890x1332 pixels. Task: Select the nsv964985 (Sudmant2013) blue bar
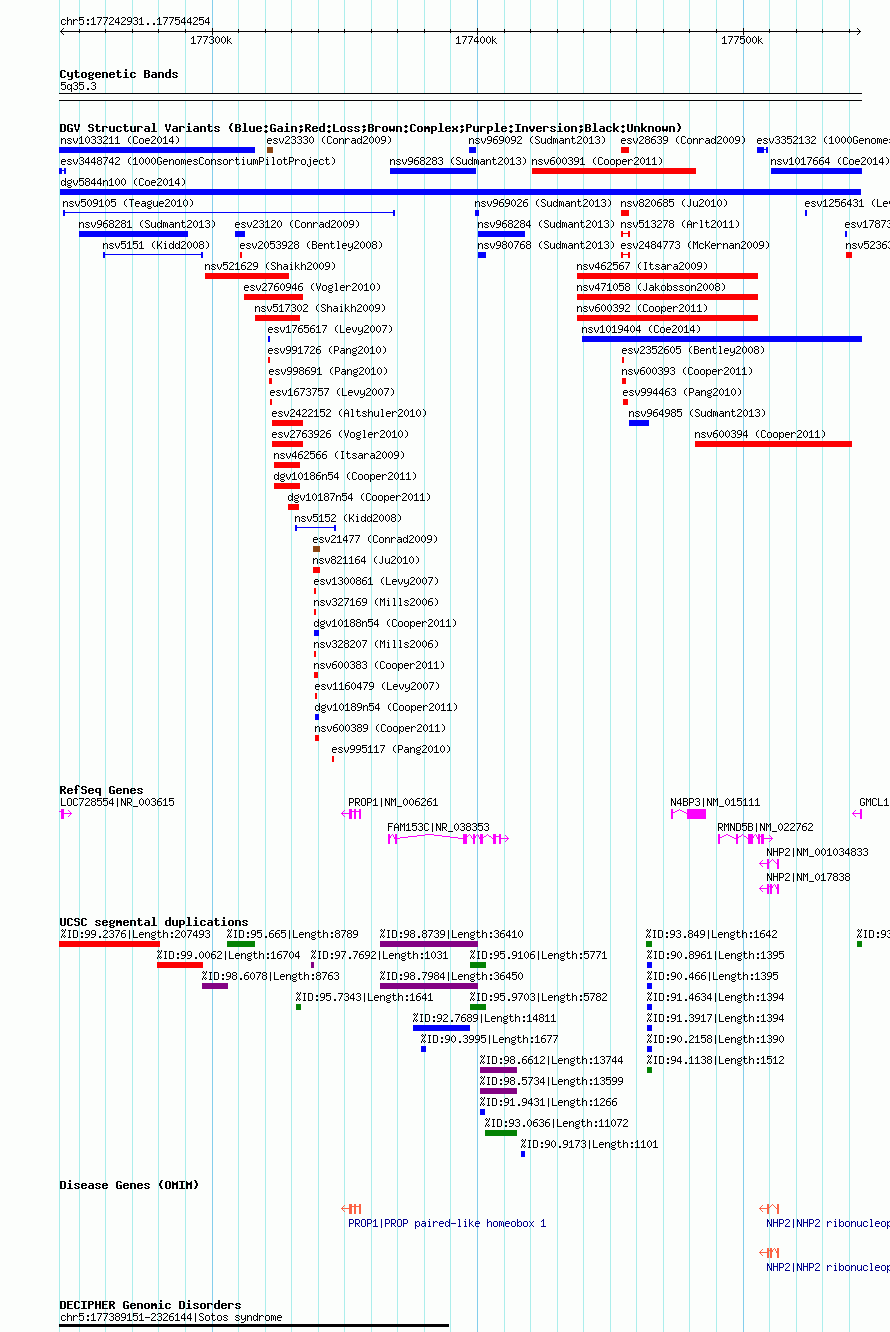click(639, 423)
